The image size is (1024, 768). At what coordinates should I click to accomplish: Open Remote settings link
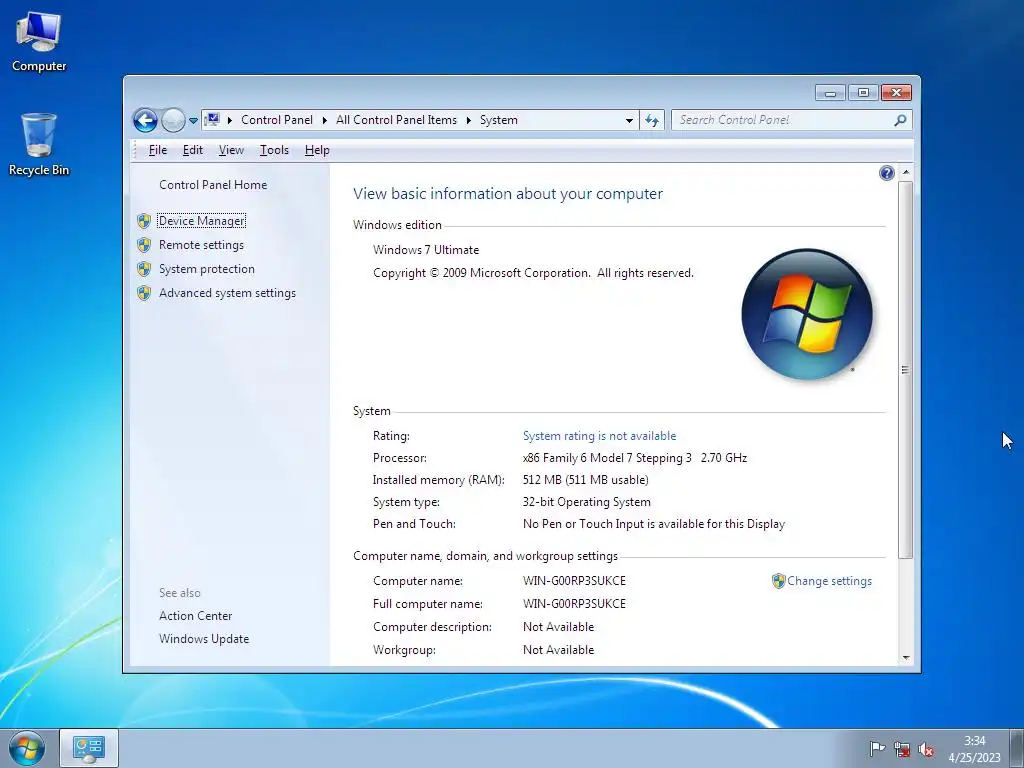pos(201,245)
